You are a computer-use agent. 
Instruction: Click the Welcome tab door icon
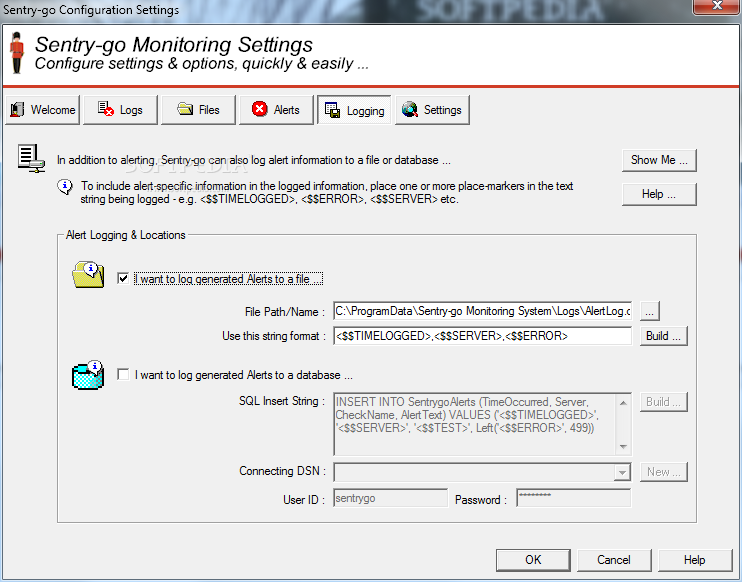click(x=18, y=110)
